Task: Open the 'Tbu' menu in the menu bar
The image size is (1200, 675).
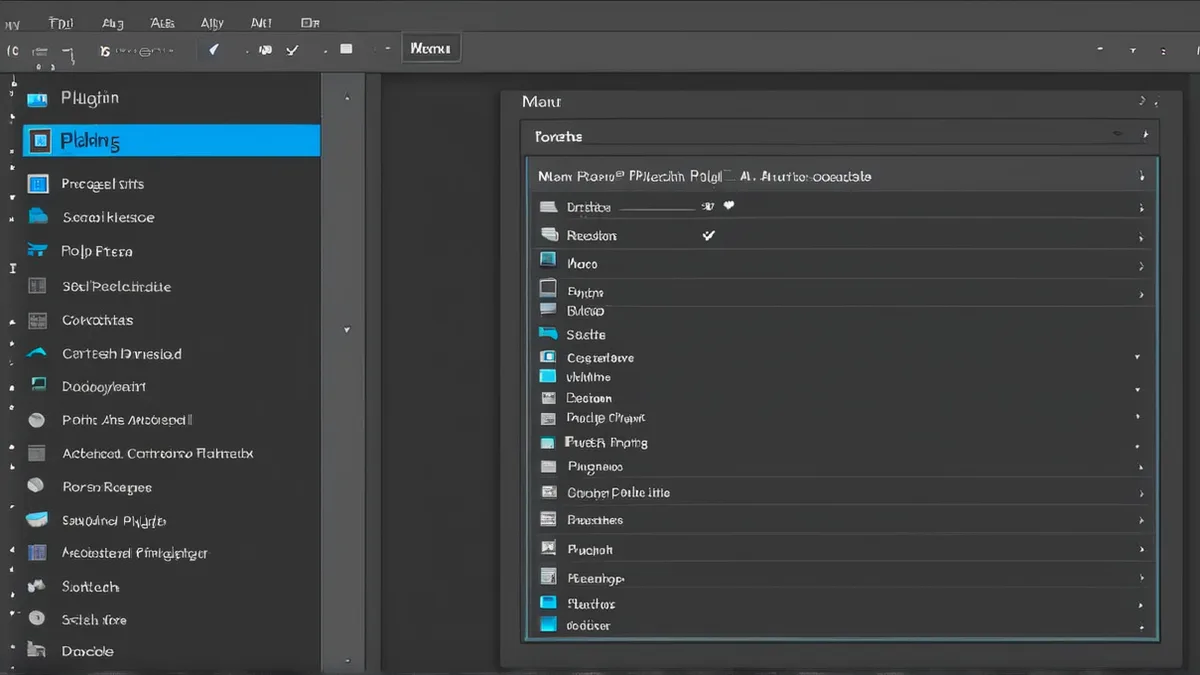Action: click(61, 22)
